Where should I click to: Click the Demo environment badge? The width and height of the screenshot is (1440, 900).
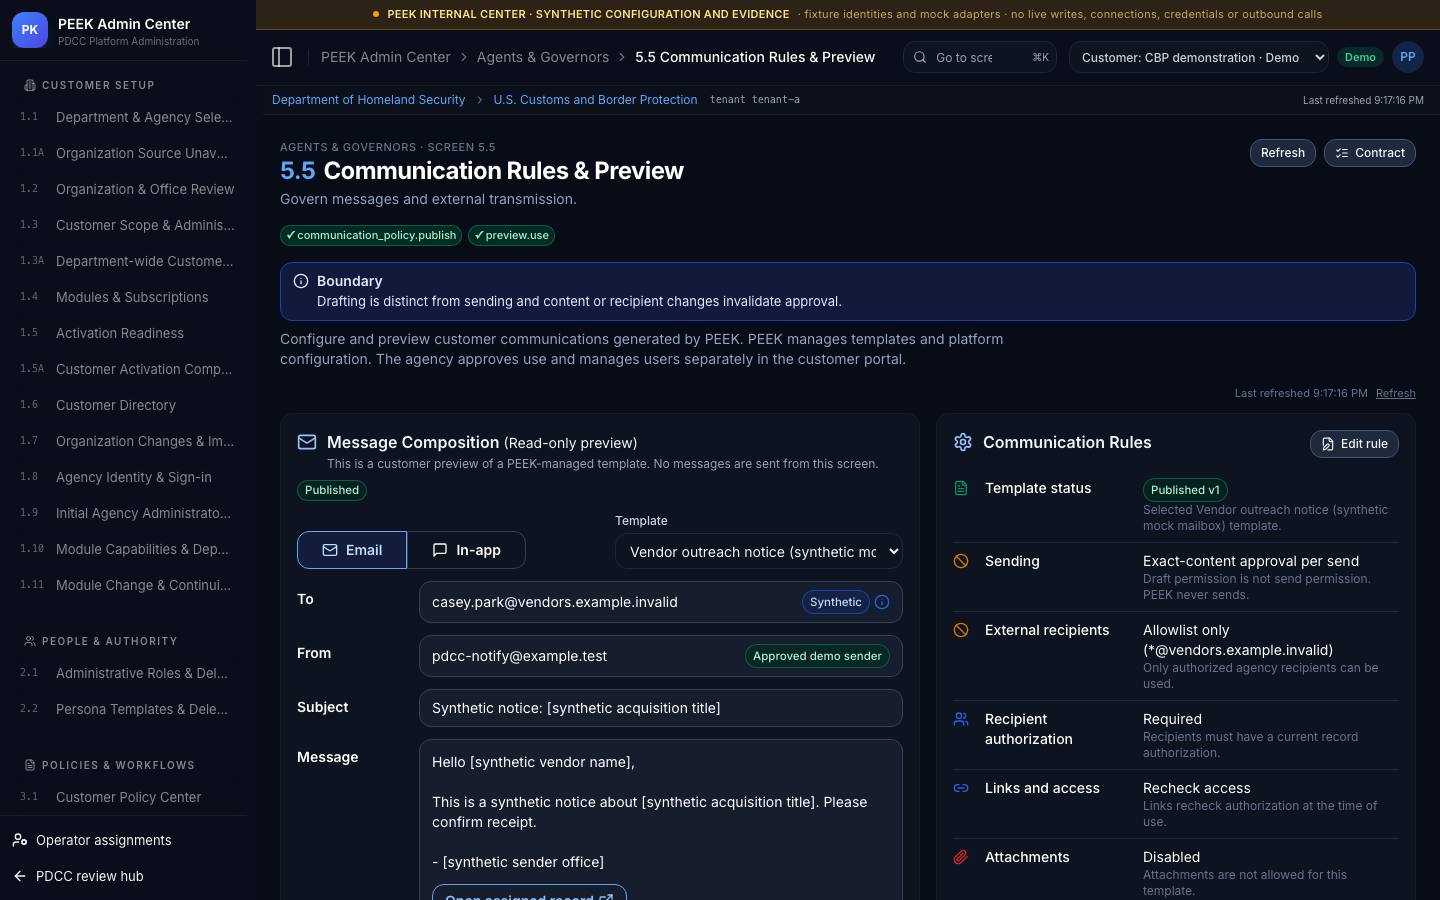click(1360, 57)
